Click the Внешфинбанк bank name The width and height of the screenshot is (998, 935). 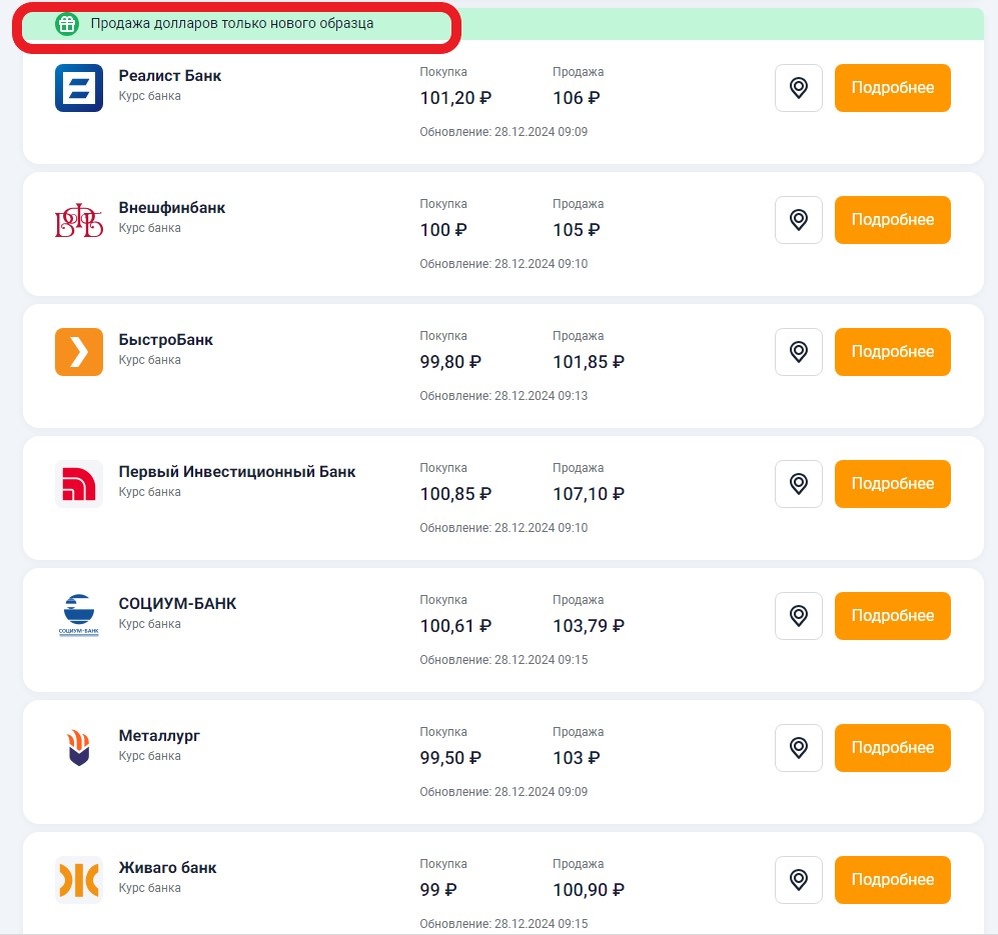tap(172, 208)
